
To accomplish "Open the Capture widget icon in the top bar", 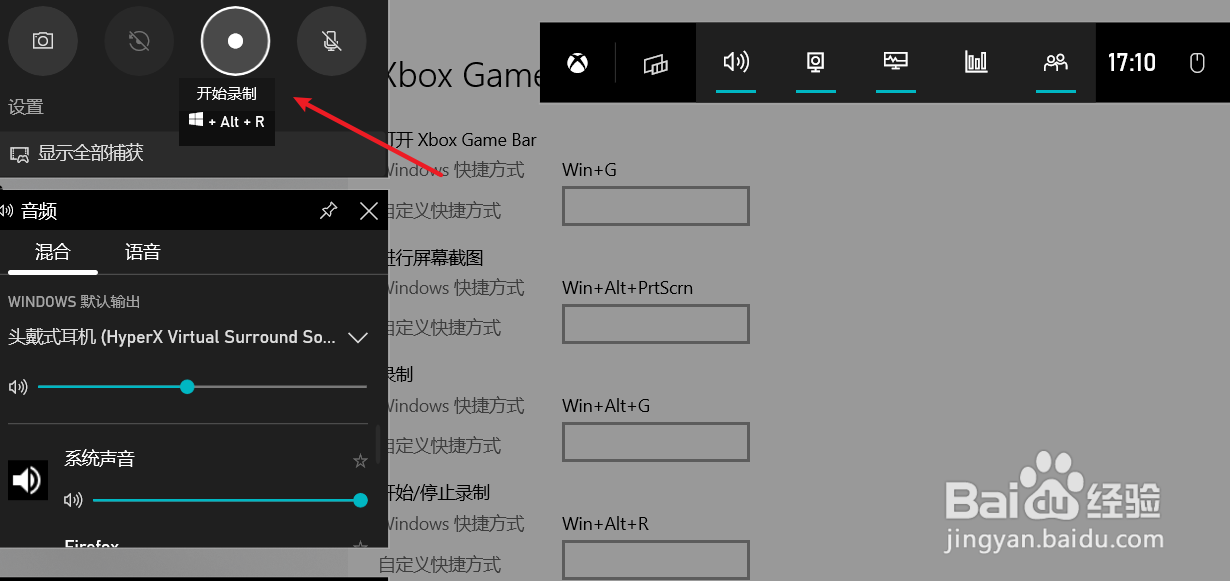I will pos(816,62).
